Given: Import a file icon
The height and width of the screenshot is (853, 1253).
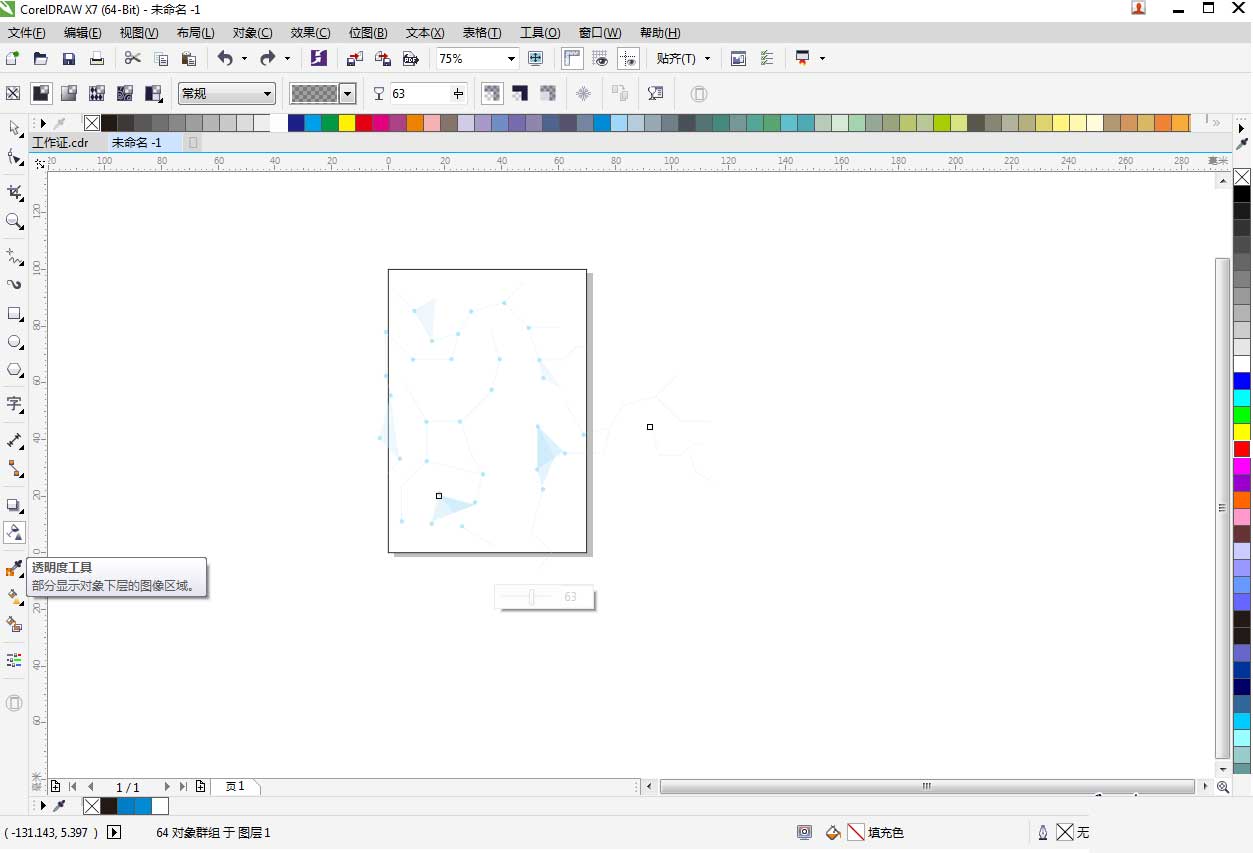Looking at the screenshot, I should coord(354,58).
